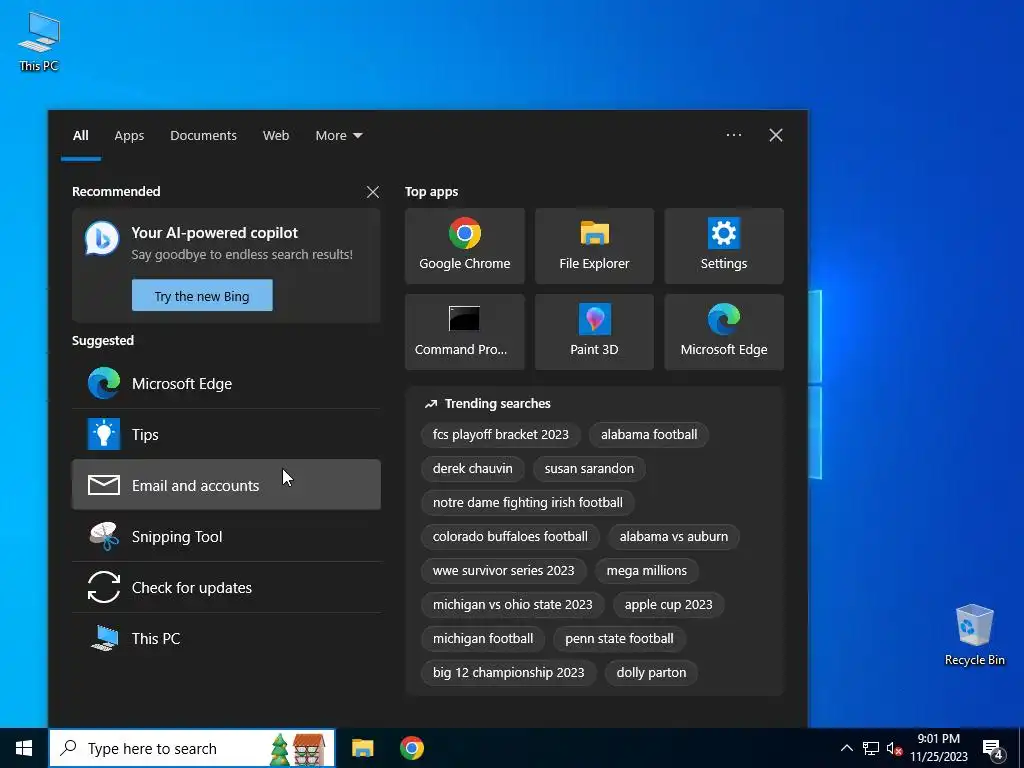Image resolution: width=1024 pixels, height=768 pixels.
Task: Click the Windows Start button
Action: tap(24, 748)
